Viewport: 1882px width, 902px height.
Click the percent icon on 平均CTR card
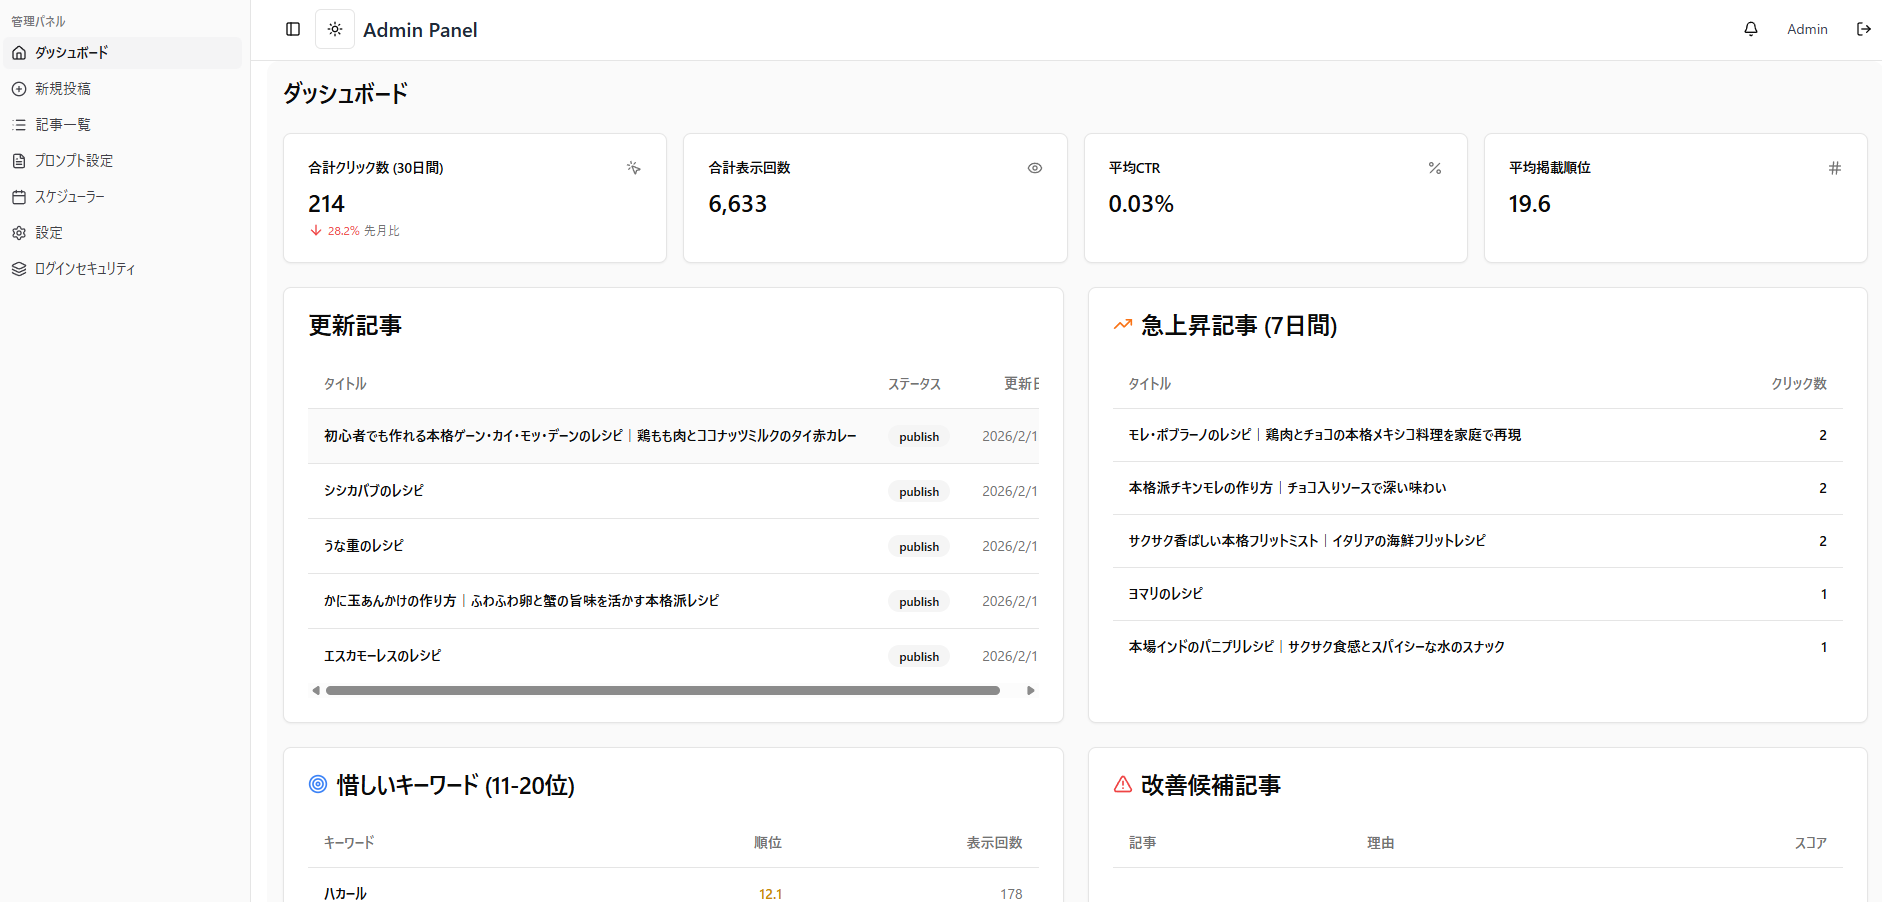click(x=1434, y=168)
